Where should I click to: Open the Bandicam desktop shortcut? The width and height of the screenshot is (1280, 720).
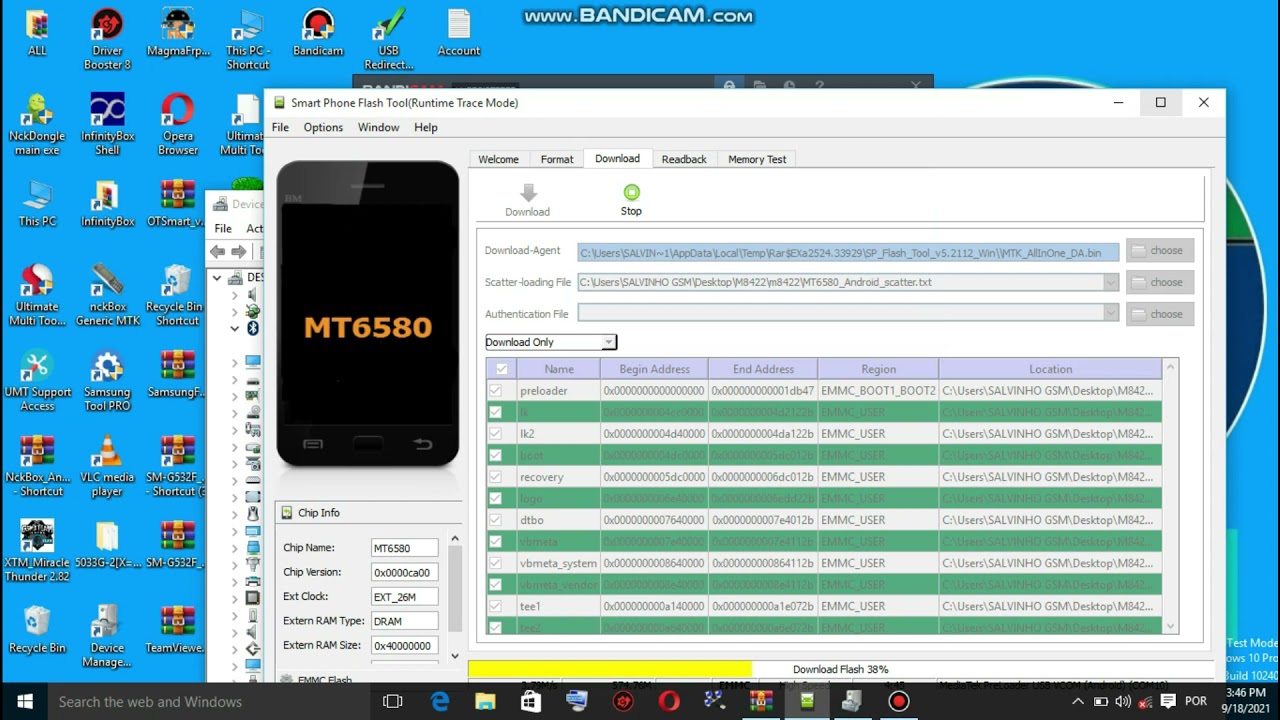click(318, 33)
